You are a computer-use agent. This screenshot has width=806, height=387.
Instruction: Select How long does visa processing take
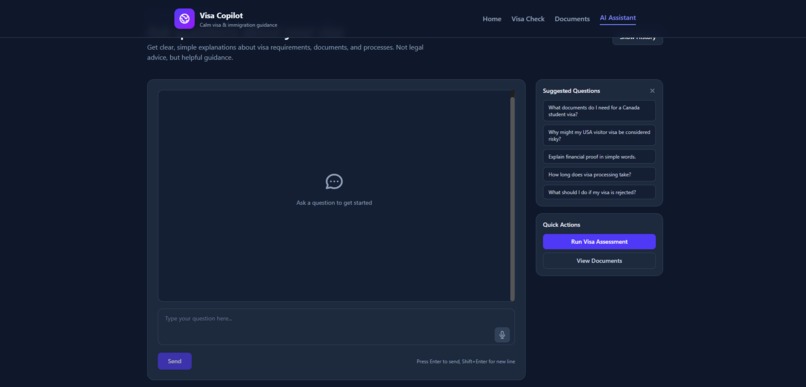[599, 175]
